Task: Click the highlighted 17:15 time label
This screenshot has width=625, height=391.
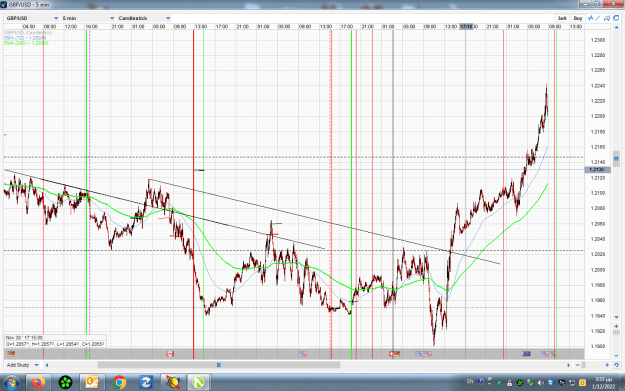Action: click(466, 26)
